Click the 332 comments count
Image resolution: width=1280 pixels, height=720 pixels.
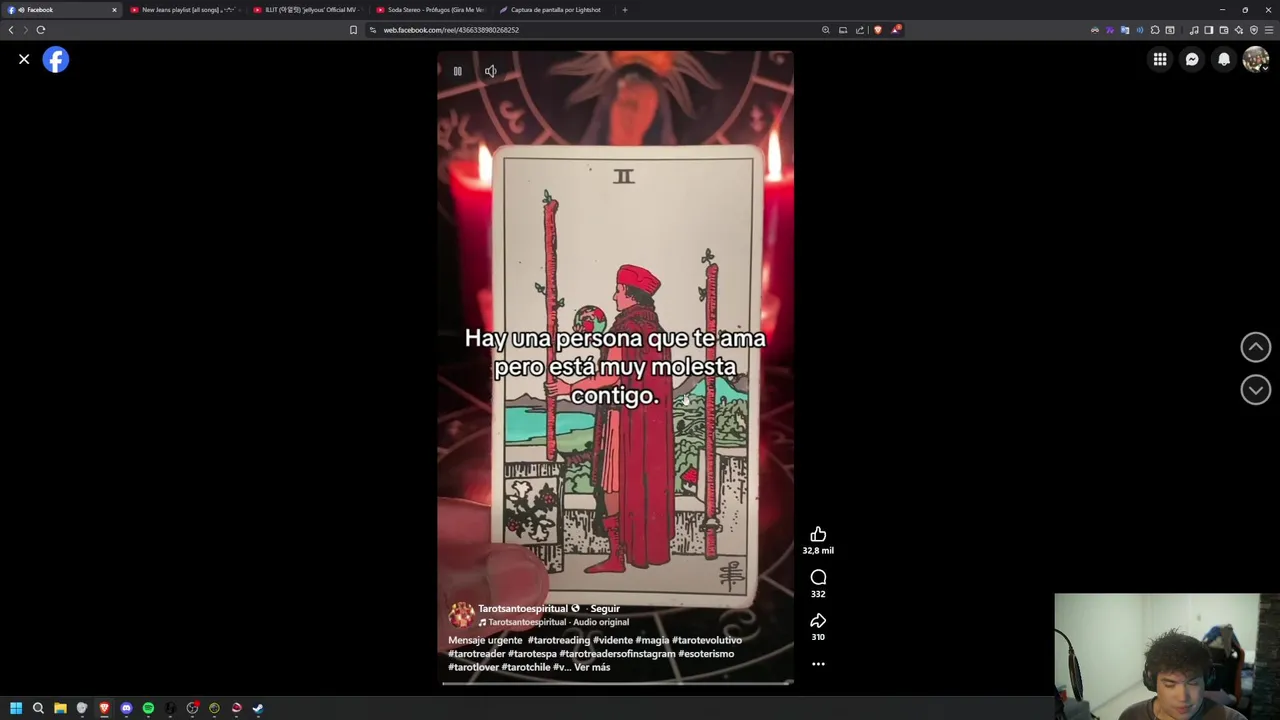point(818,594)
